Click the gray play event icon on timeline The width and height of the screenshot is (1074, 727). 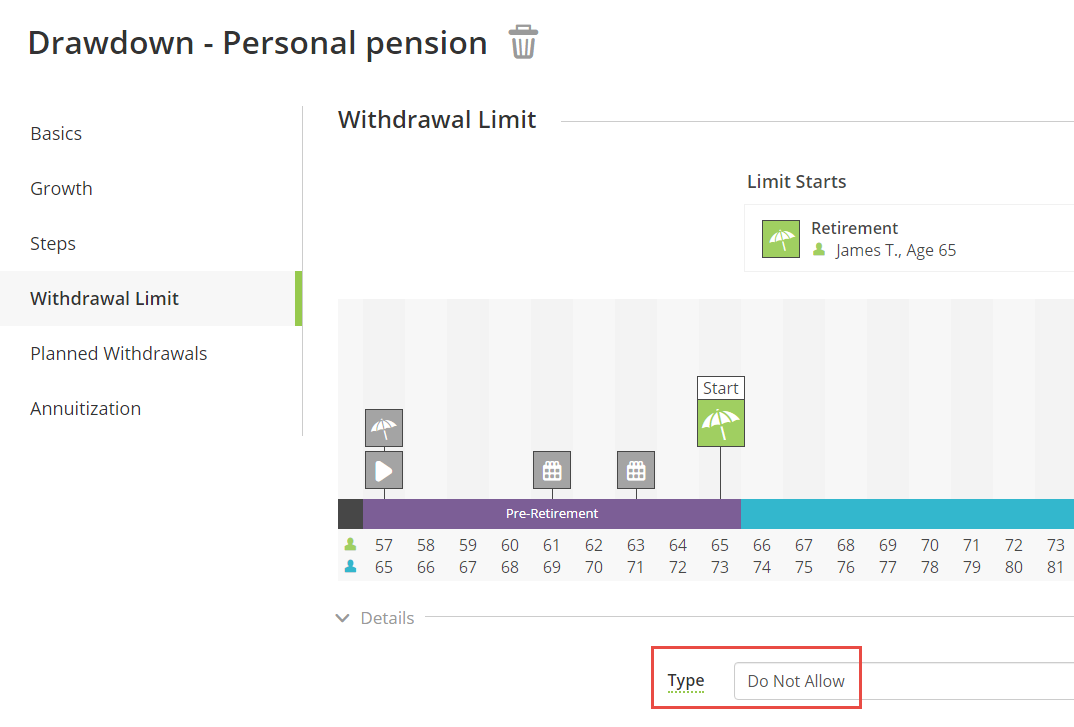click(384, 470)
